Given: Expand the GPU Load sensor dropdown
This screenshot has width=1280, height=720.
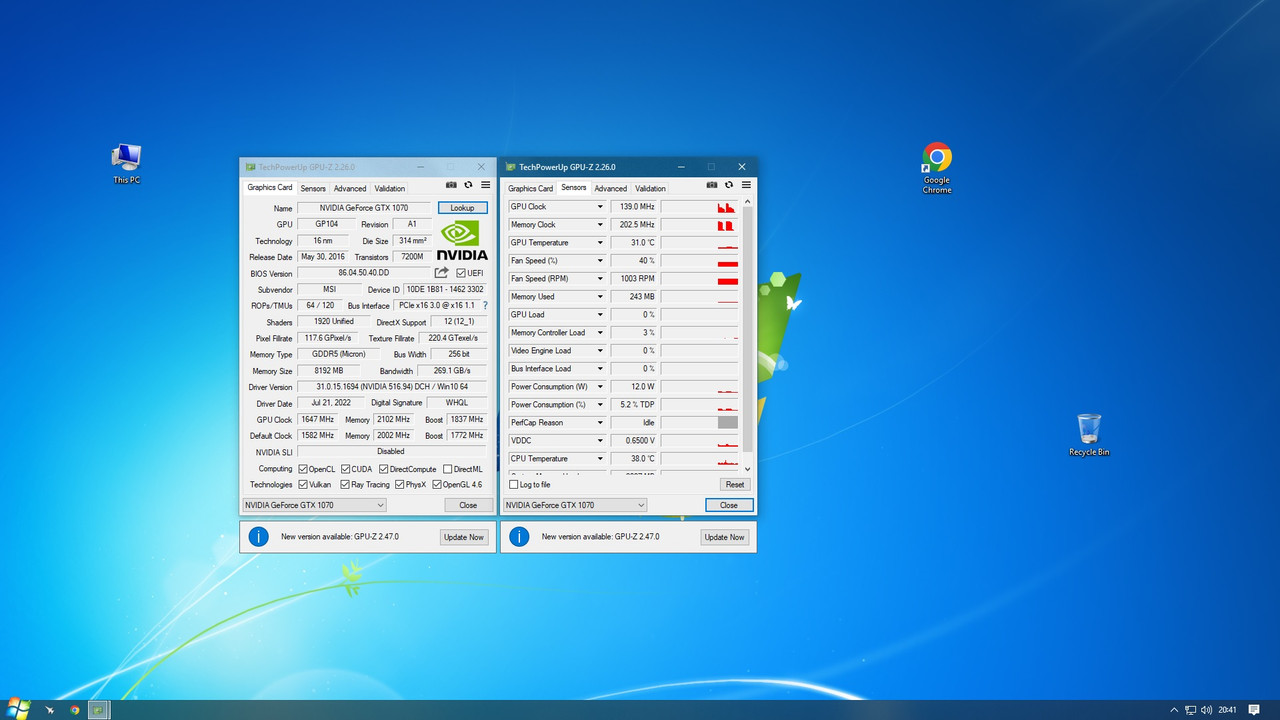Looking at the screenshot, I should click(600, 315).
